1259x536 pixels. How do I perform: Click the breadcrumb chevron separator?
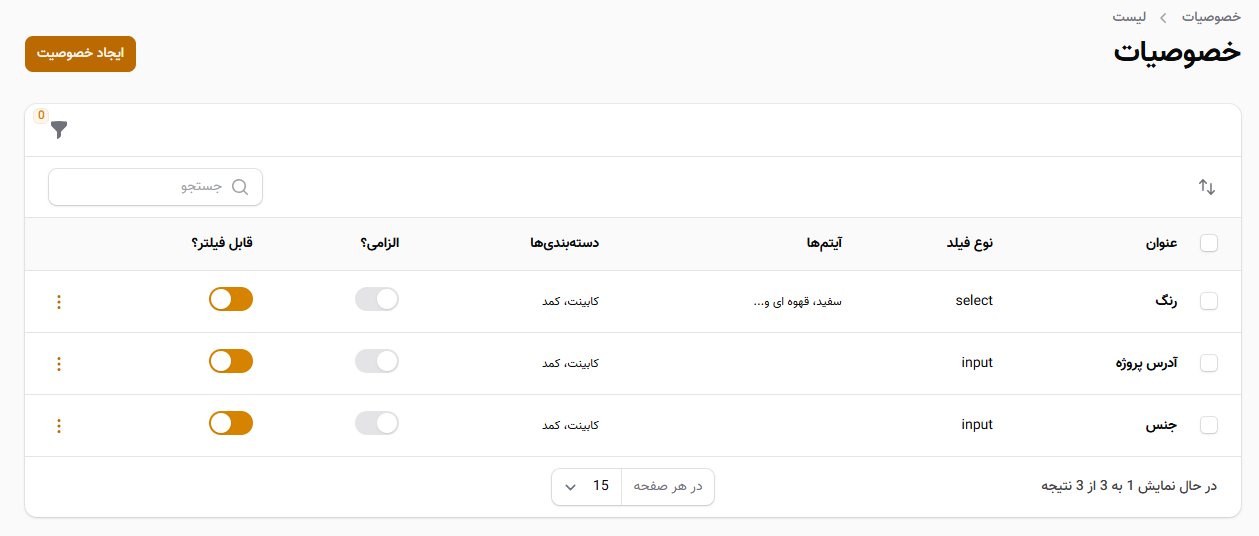tap(1164, 18)
